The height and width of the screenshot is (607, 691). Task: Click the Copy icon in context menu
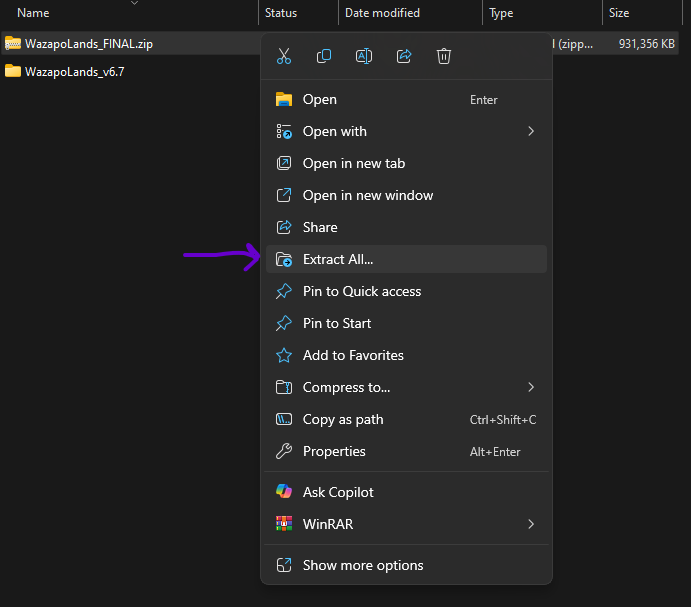pos(324,56)
